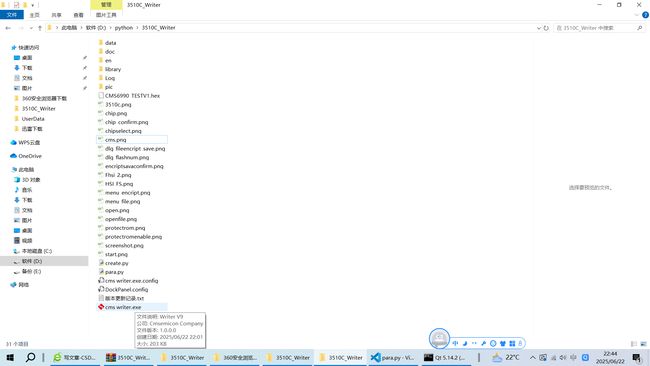Expand the ribbon chevron
The height and width of the screenshot is (366, 650).
(x=636, y=15)
